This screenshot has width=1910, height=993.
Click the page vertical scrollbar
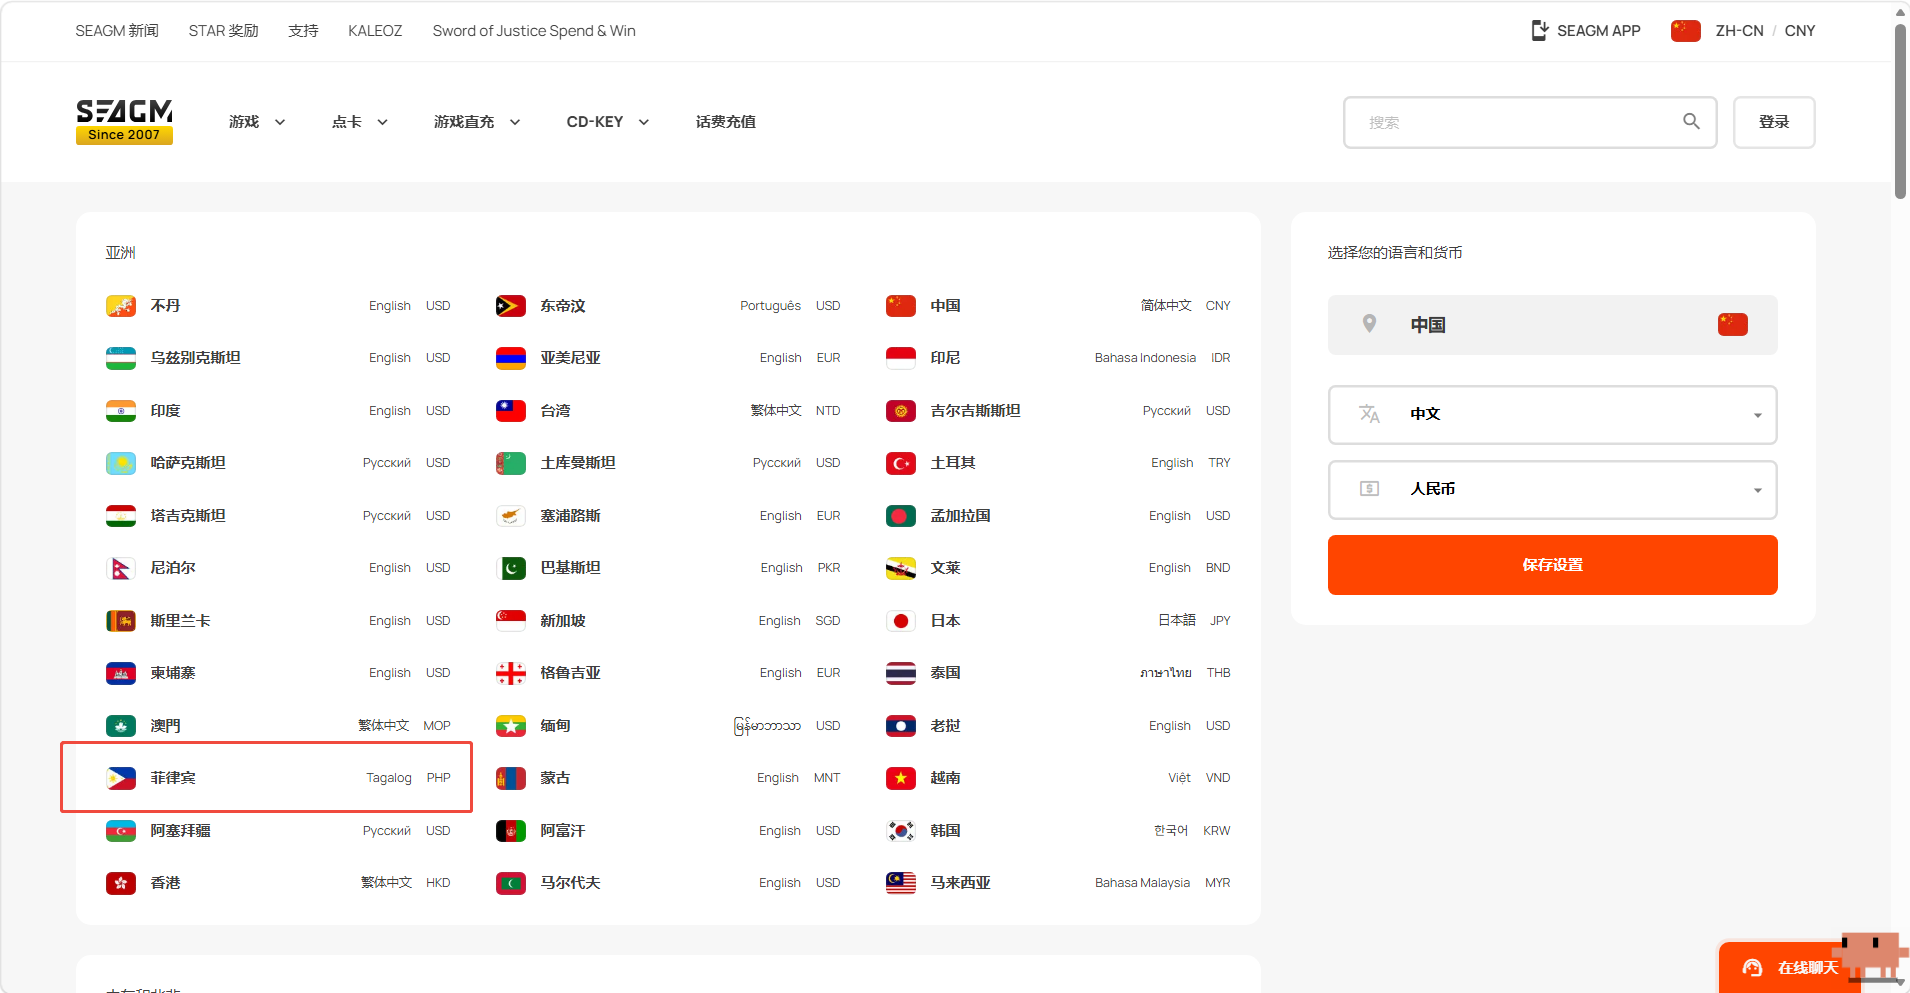click(1900, 110)
